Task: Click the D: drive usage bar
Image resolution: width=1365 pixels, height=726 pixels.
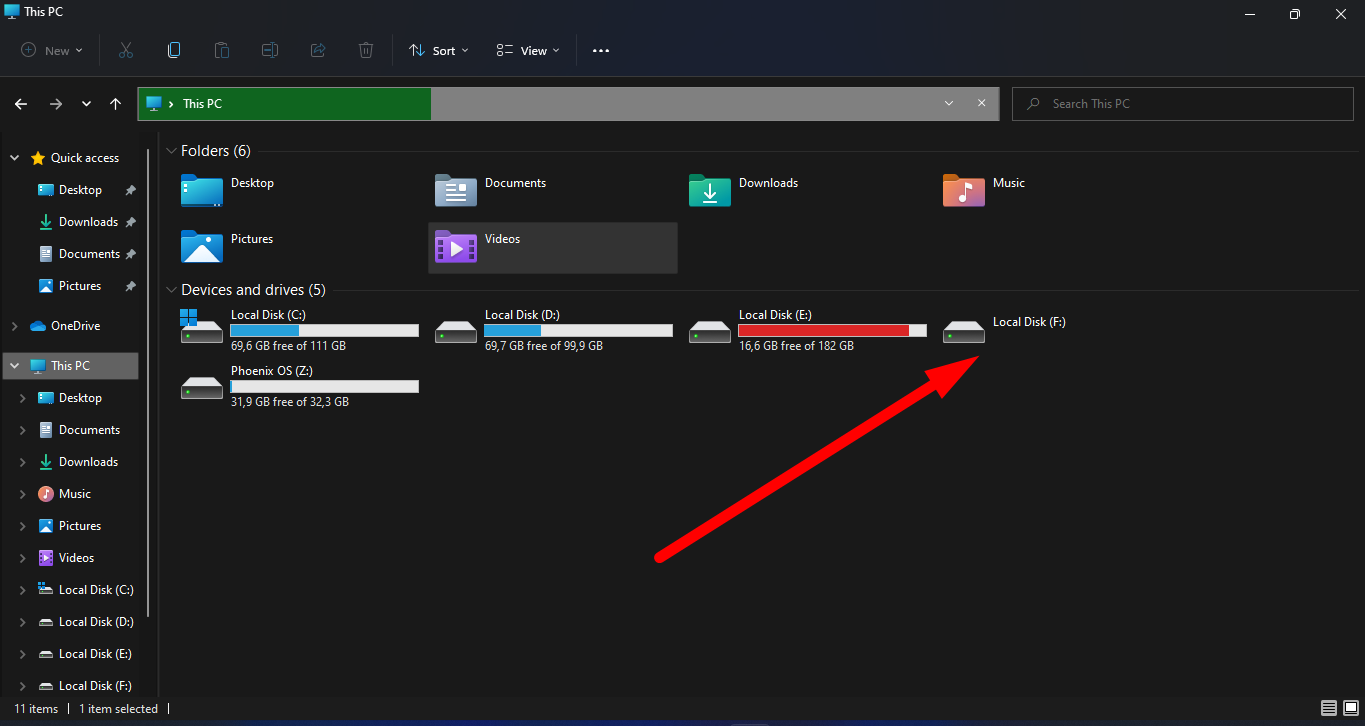Action: click(x=579, y=330)
